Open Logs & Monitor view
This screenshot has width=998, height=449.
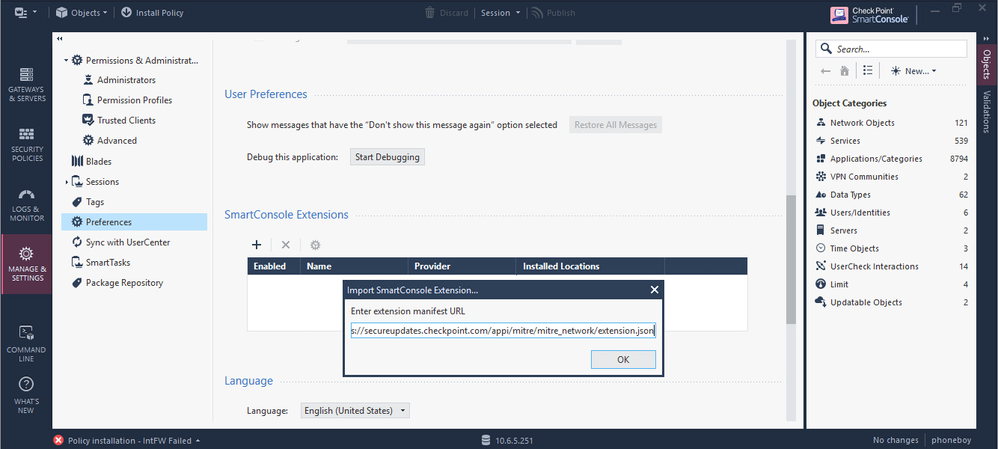click(x=26, y=204)
